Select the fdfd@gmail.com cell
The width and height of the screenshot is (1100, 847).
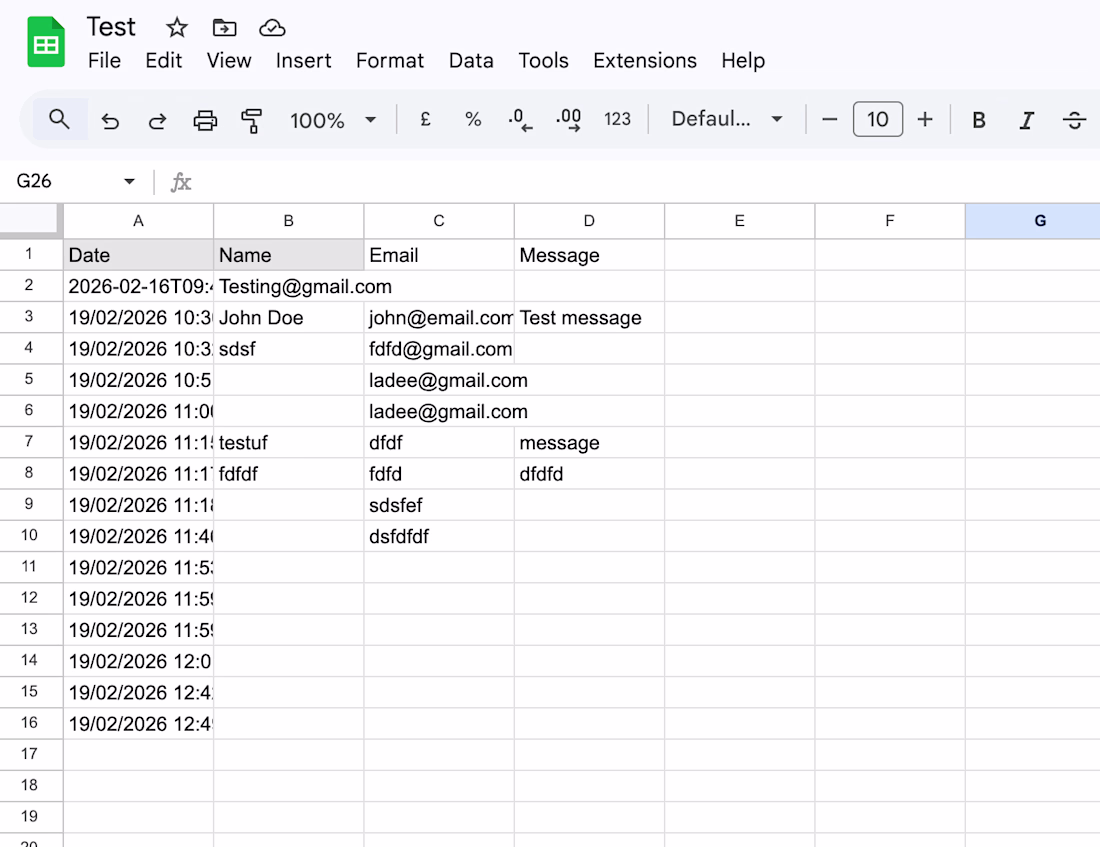[x=438, y=349]
